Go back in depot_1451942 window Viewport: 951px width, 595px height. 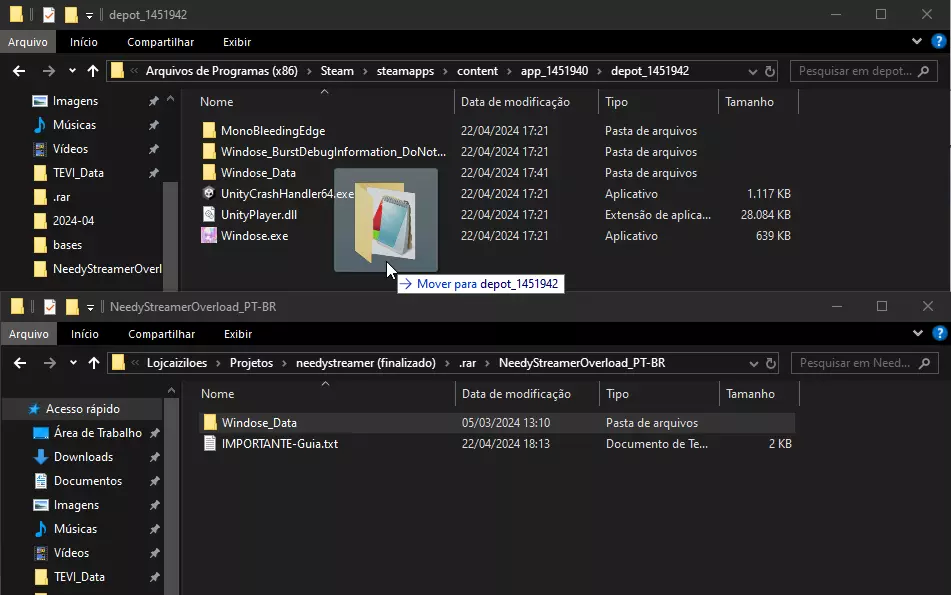click(19, 71)
